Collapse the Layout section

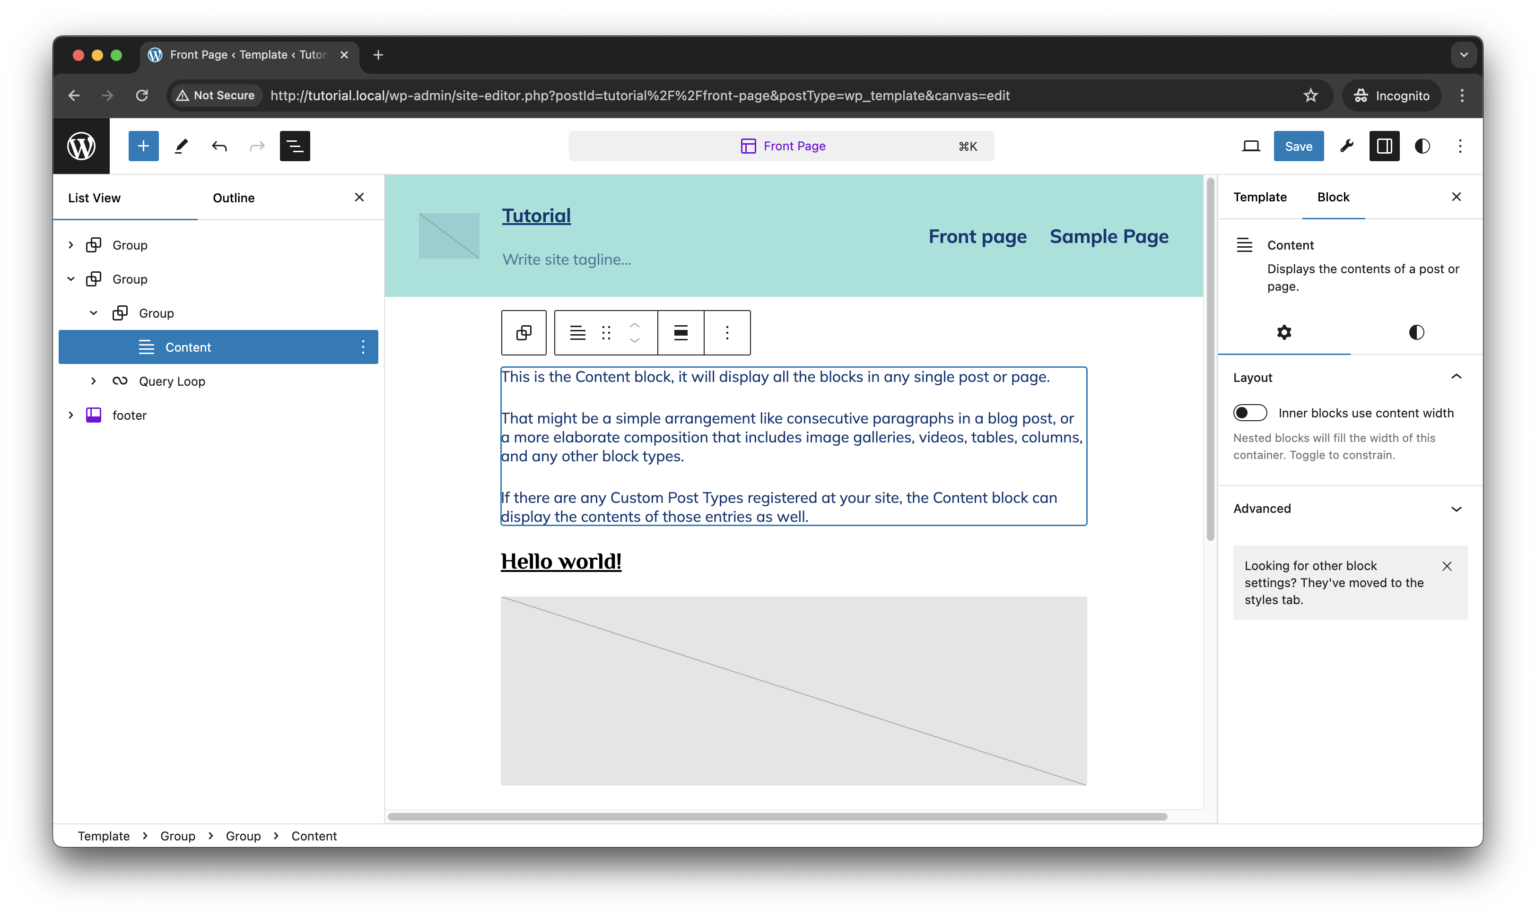[x=1456, y=376]
